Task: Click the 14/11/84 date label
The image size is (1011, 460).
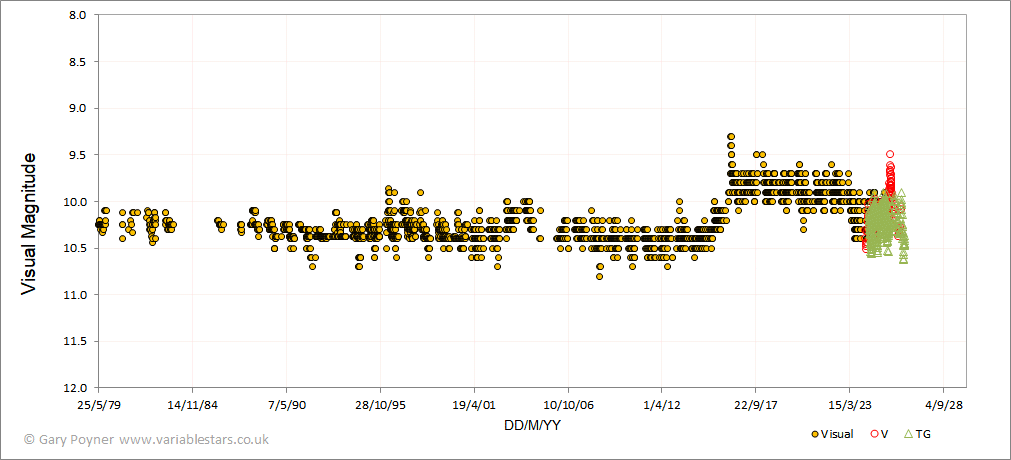Action: click(x=192, y=406)
